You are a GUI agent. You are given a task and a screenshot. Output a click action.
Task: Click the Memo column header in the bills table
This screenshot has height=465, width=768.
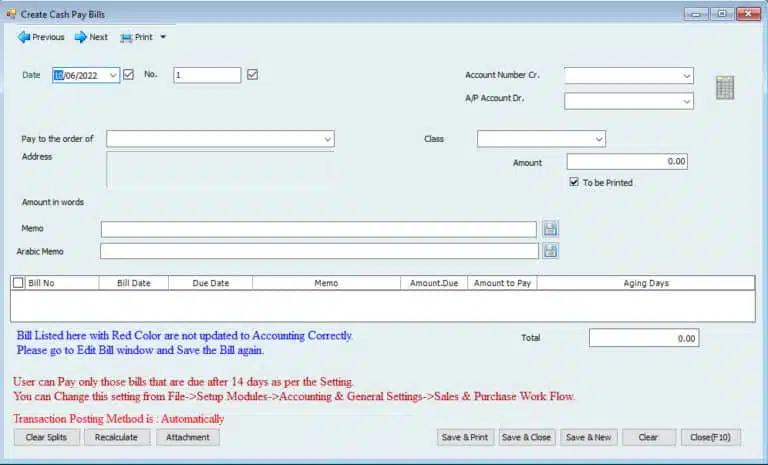click(326, 283)
